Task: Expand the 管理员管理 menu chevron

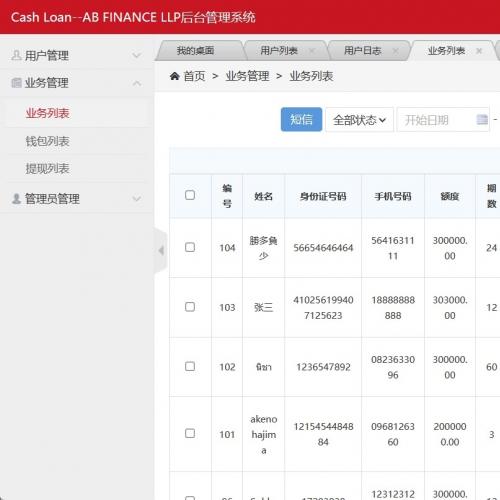Action: [x=136, y=199]
